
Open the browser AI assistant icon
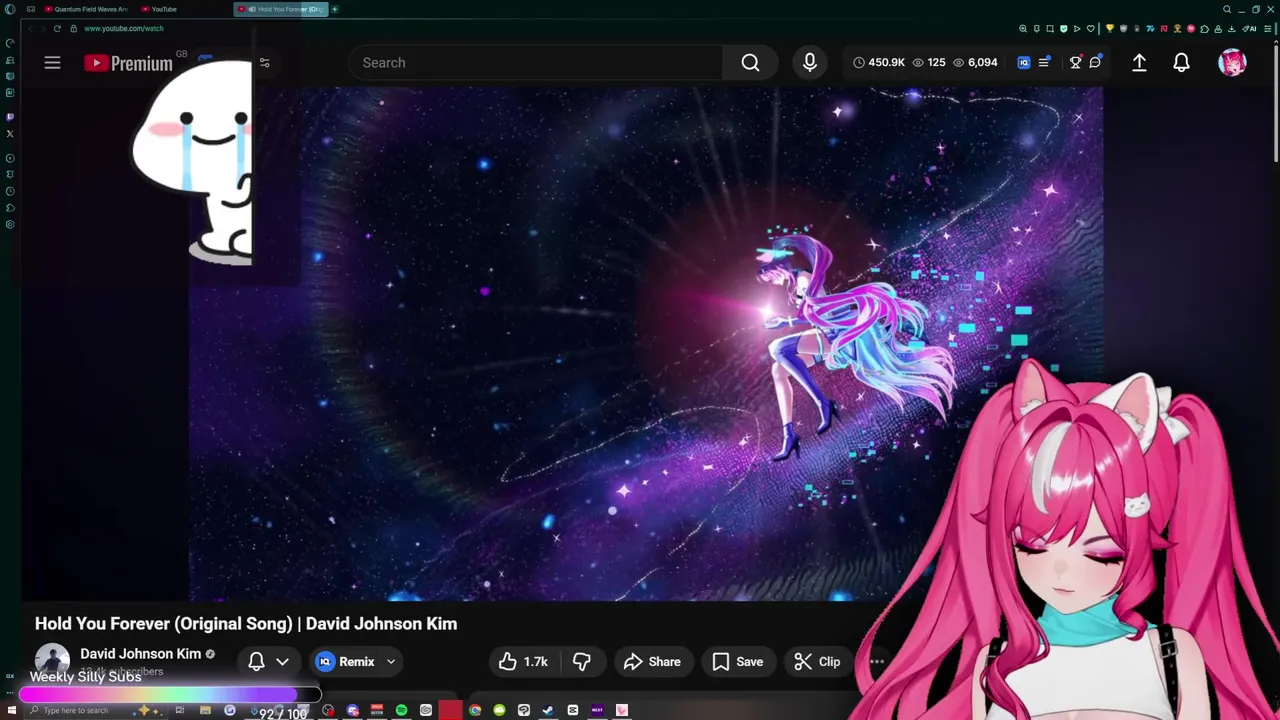pyautogui.click(x=1249, y=29)
